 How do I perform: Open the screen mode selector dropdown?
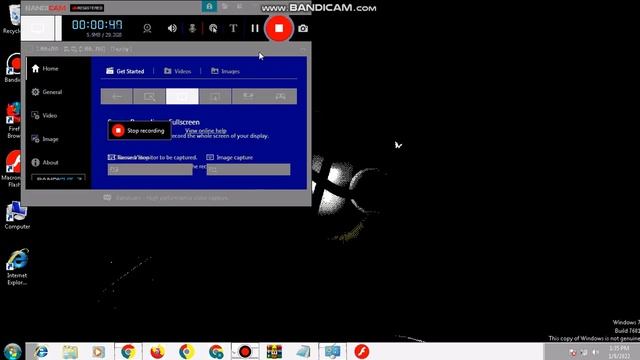[42, 28]
